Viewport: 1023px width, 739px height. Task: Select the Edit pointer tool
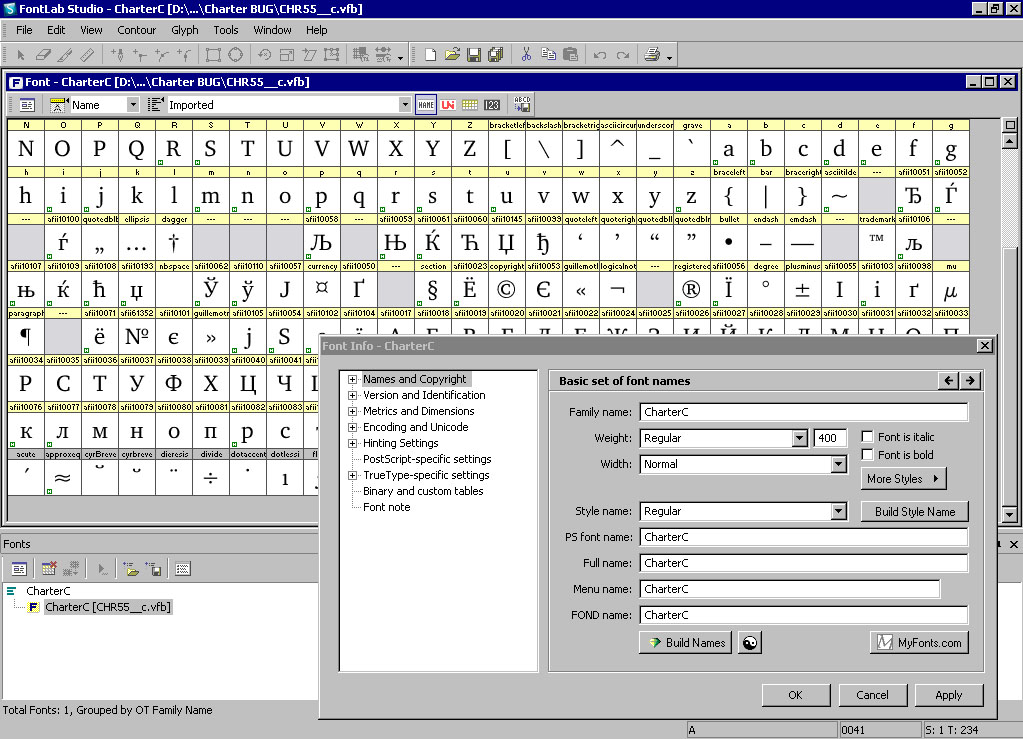pyautogui.click(x=21, y=55)
